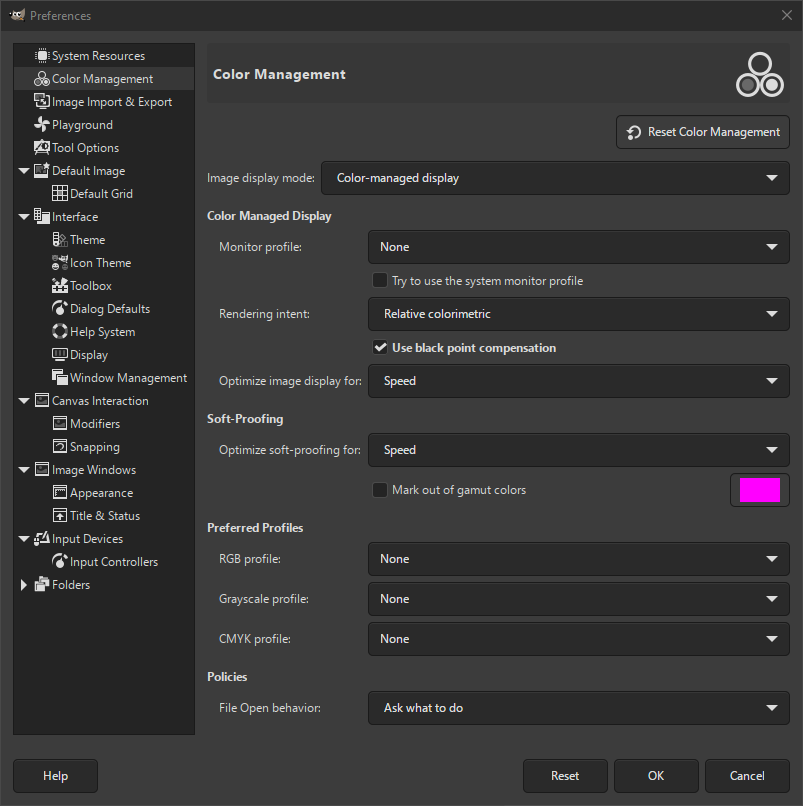Open the Help dialog
Screen dimensions: 803x806
coord(55,775)
